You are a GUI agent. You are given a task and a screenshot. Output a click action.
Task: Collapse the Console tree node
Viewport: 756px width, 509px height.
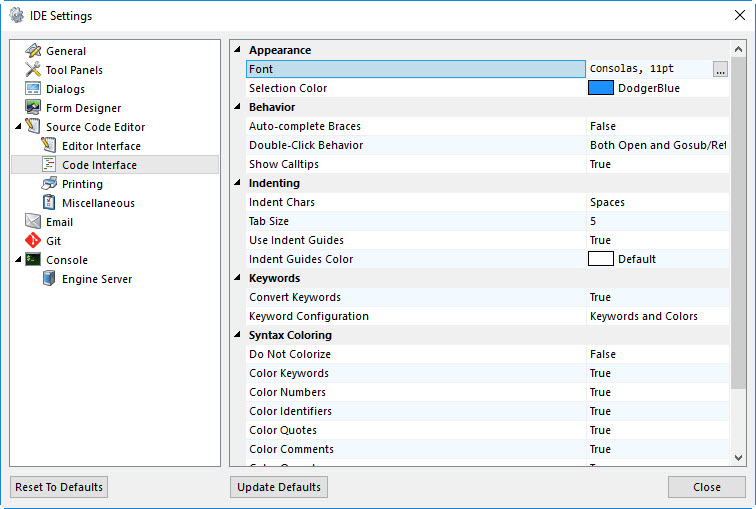18,259
